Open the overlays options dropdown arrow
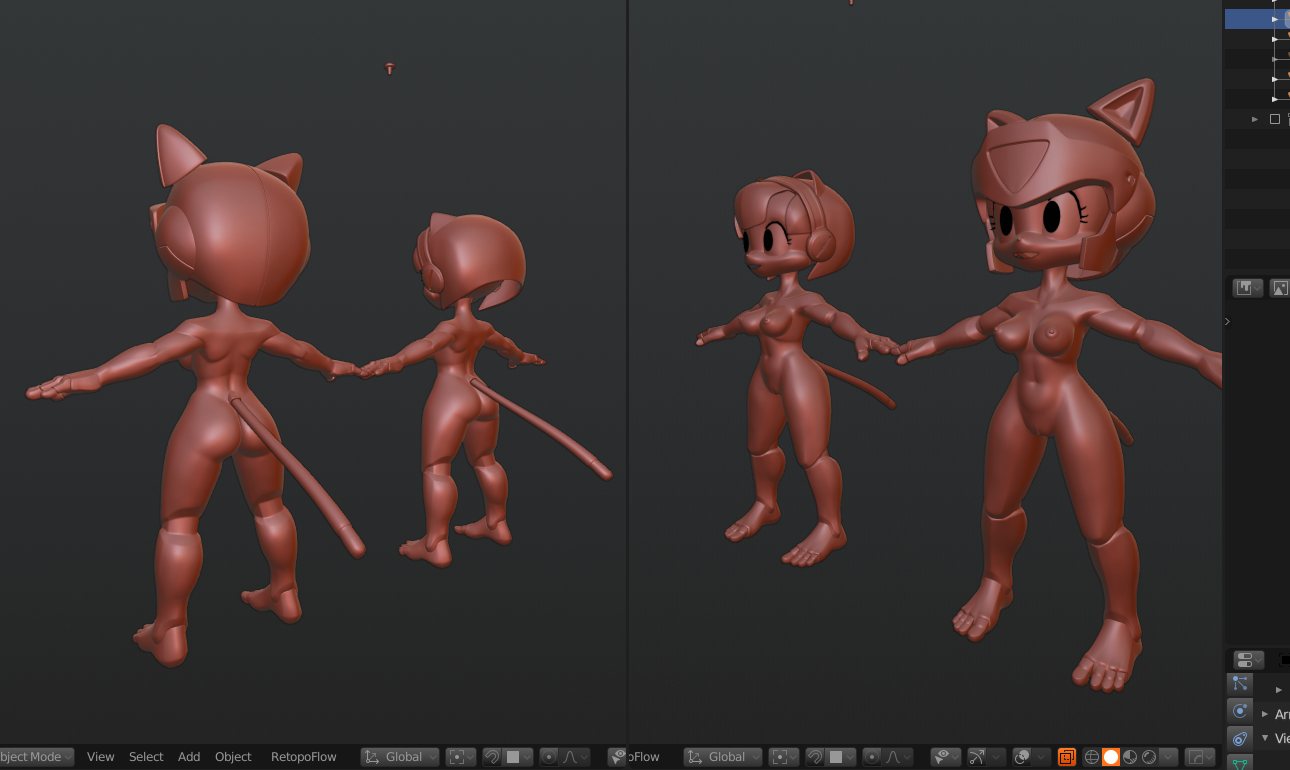This screenshot has height=770, width=1290. click(1041, 757)
